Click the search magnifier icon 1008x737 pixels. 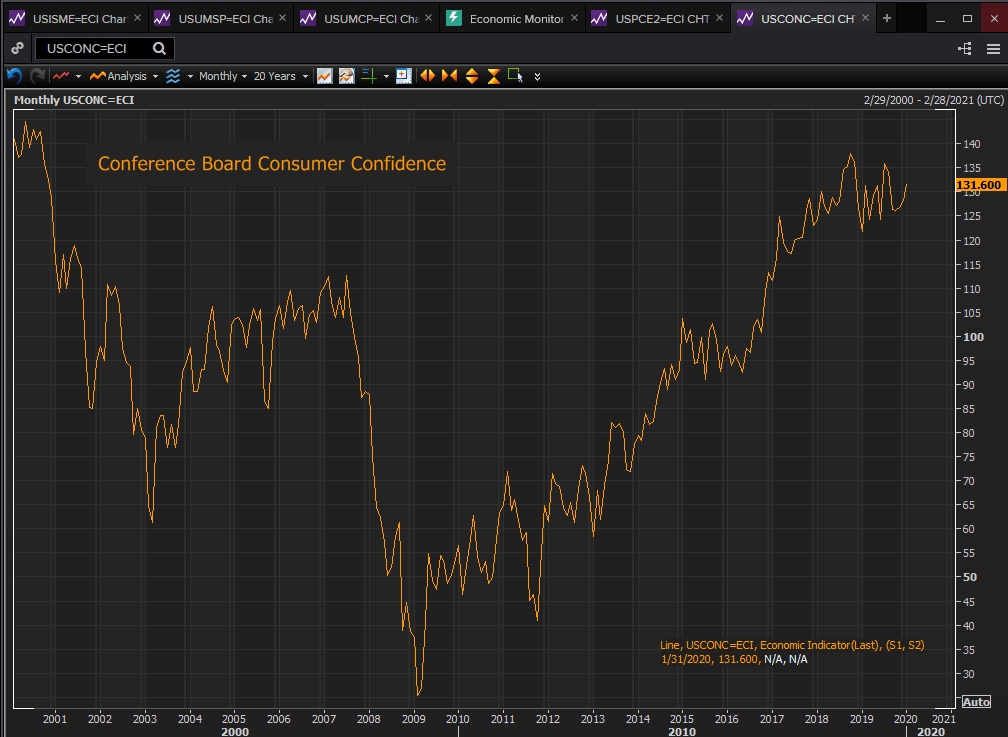(159, 48)
